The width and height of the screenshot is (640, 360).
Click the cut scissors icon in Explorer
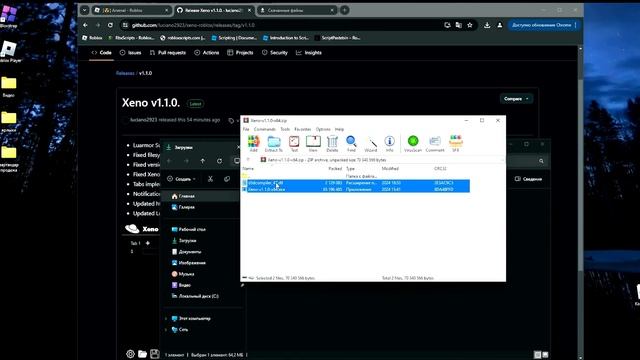(x=210, y=179)
